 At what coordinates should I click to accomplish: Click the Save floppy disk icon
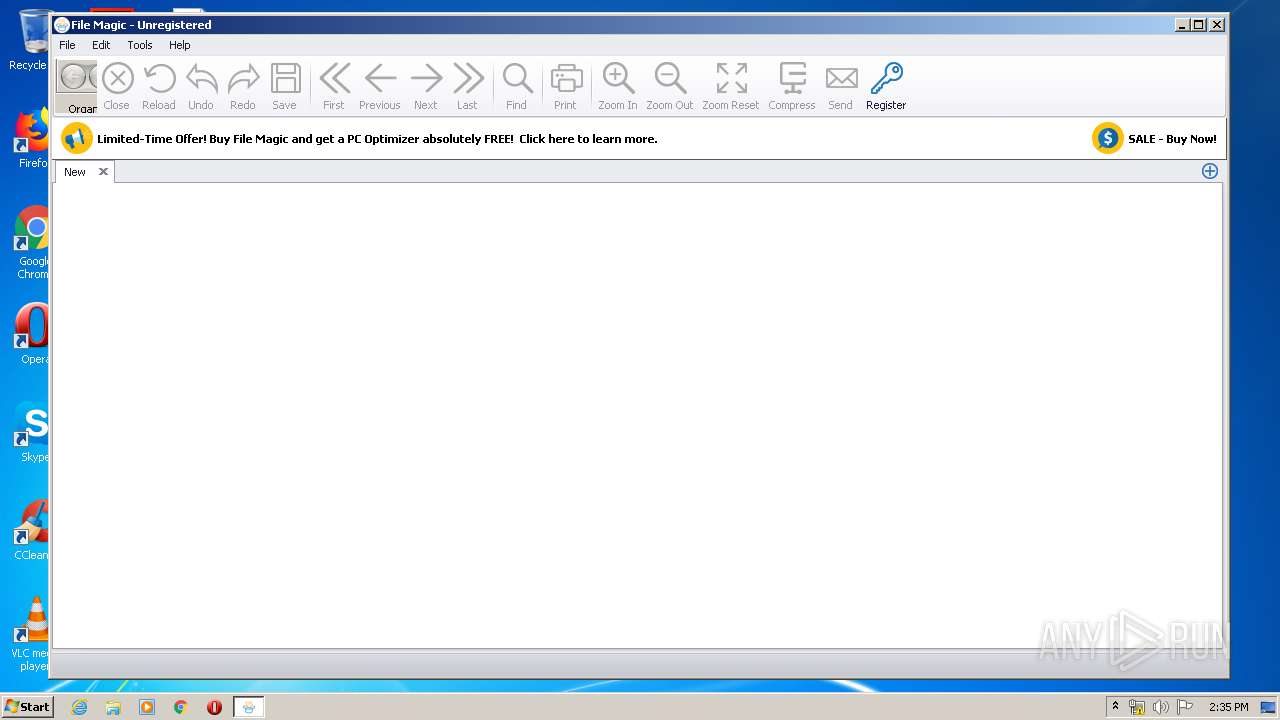click(x=285, y=78)
